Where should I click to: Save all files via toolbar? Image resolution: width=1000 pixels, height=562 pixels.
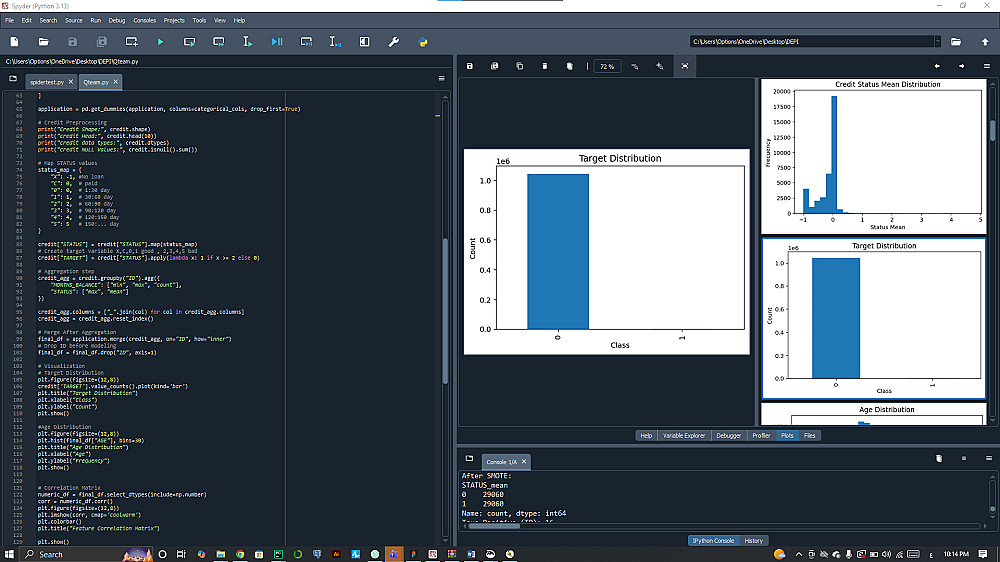tap(101, 42)
